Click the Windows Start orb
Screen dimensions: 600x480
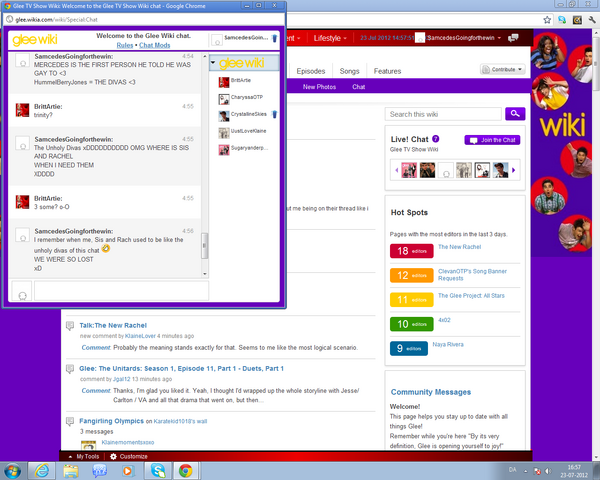pyautogui.click(x=12, y=470)
